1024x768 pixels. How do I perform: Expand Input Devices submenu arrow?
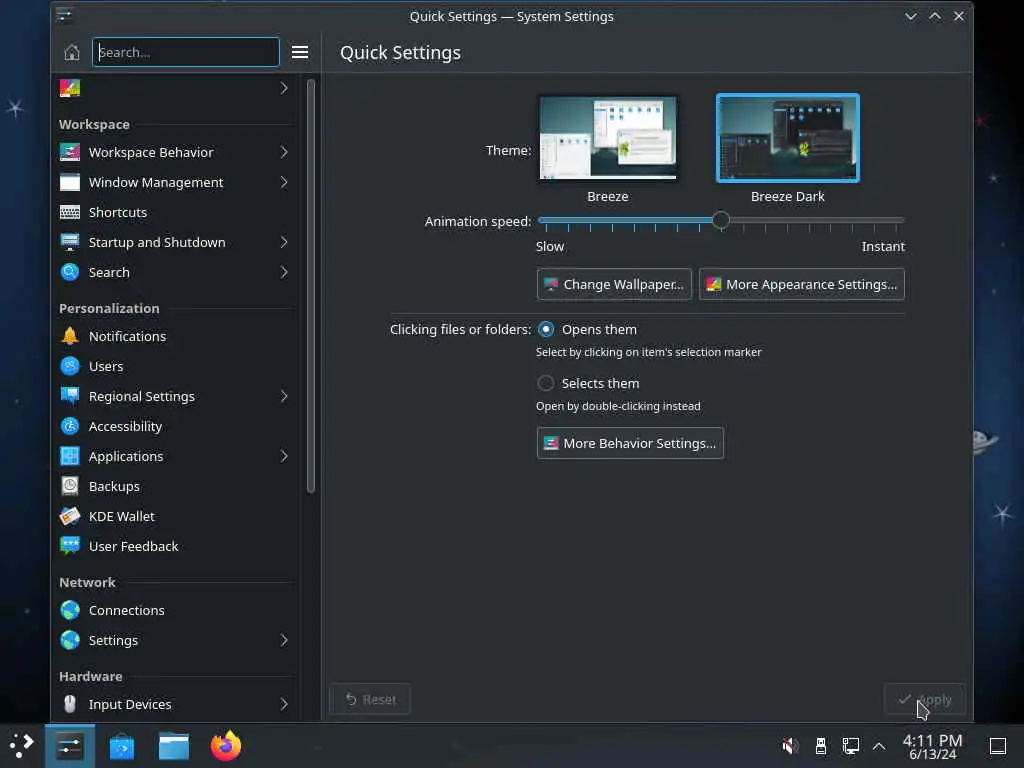[284, 705]
